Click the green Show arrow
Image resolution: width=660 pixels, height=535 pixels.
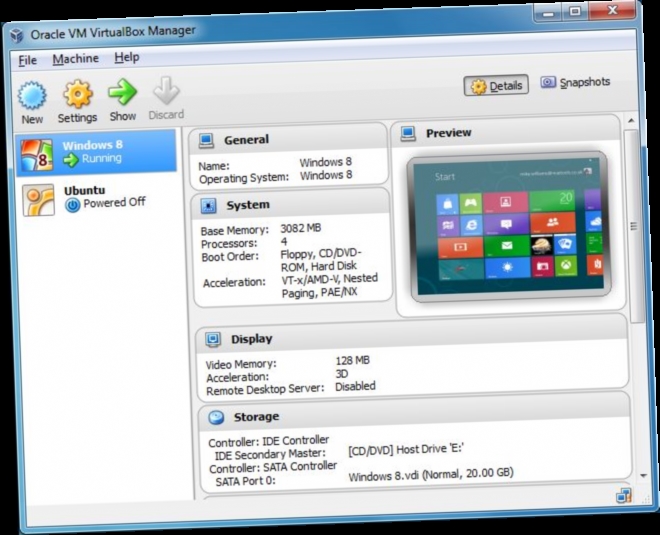point(122,92)
